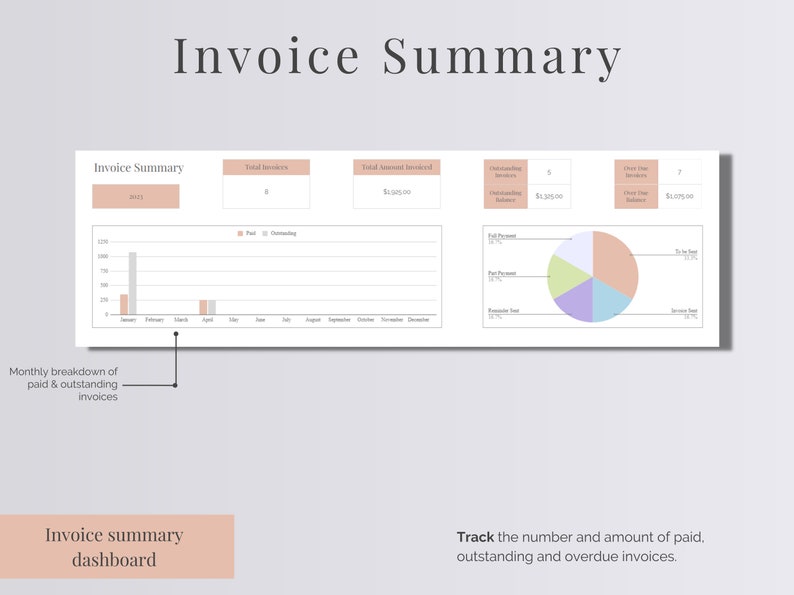
Task: Select the outstanding invoices count 5
Action: pos(549,172)
